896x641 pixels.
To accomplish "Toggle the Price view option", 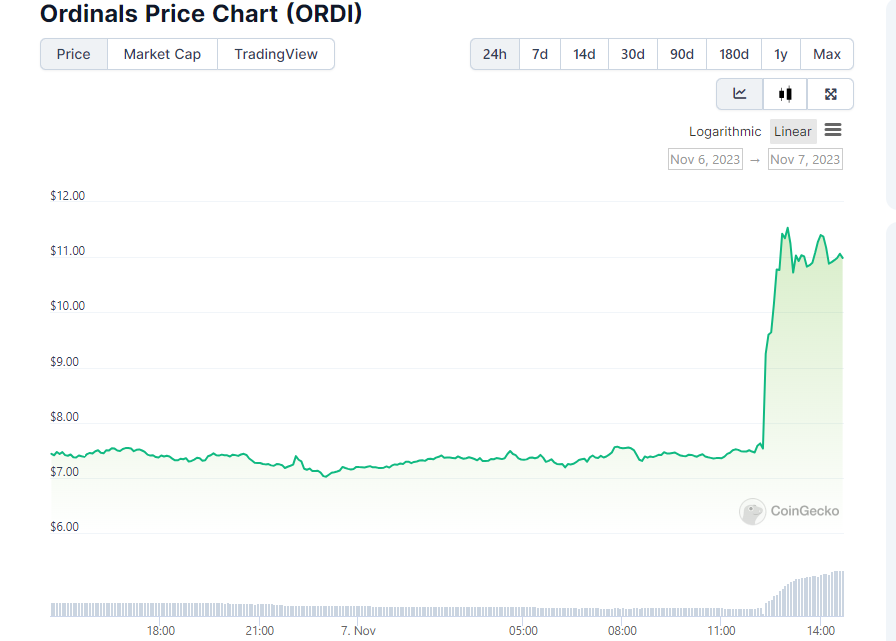I will pyautogui.click(x=73, y=54).
